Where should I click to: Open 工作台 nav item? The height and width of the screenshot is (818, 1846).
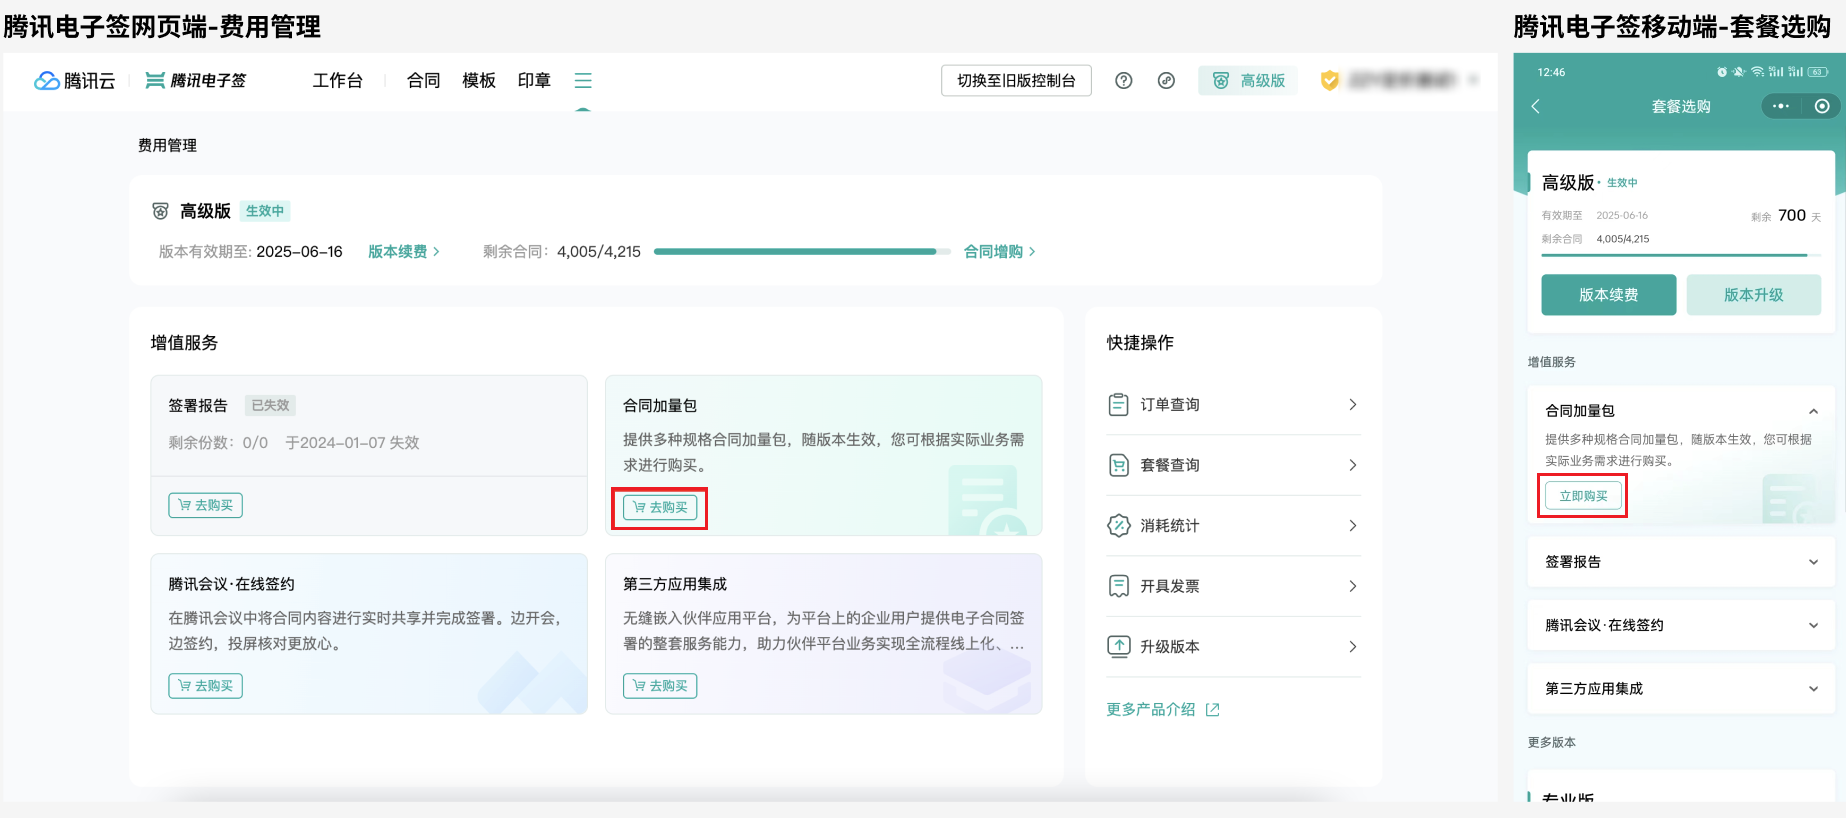point(338,81)
